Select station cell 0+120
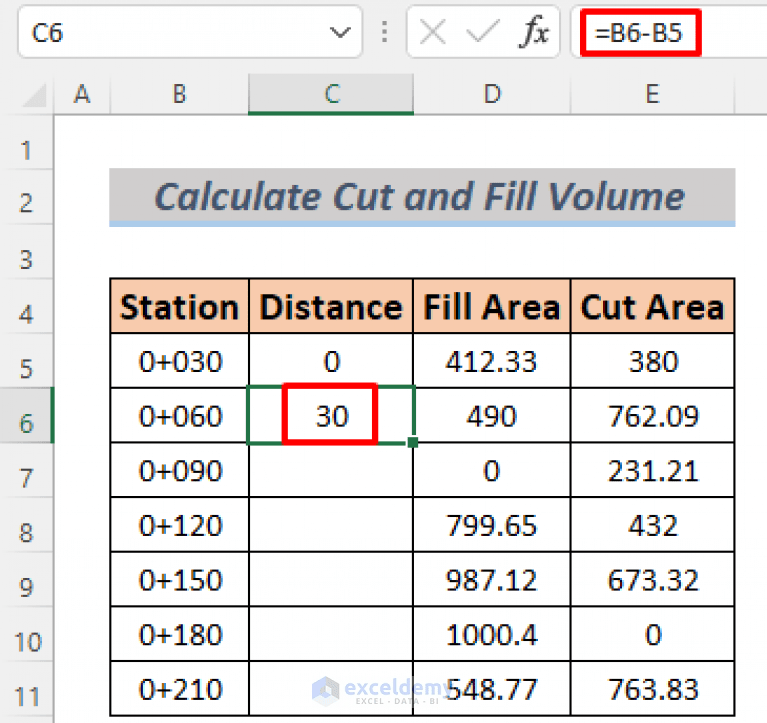 pos(180,525)
